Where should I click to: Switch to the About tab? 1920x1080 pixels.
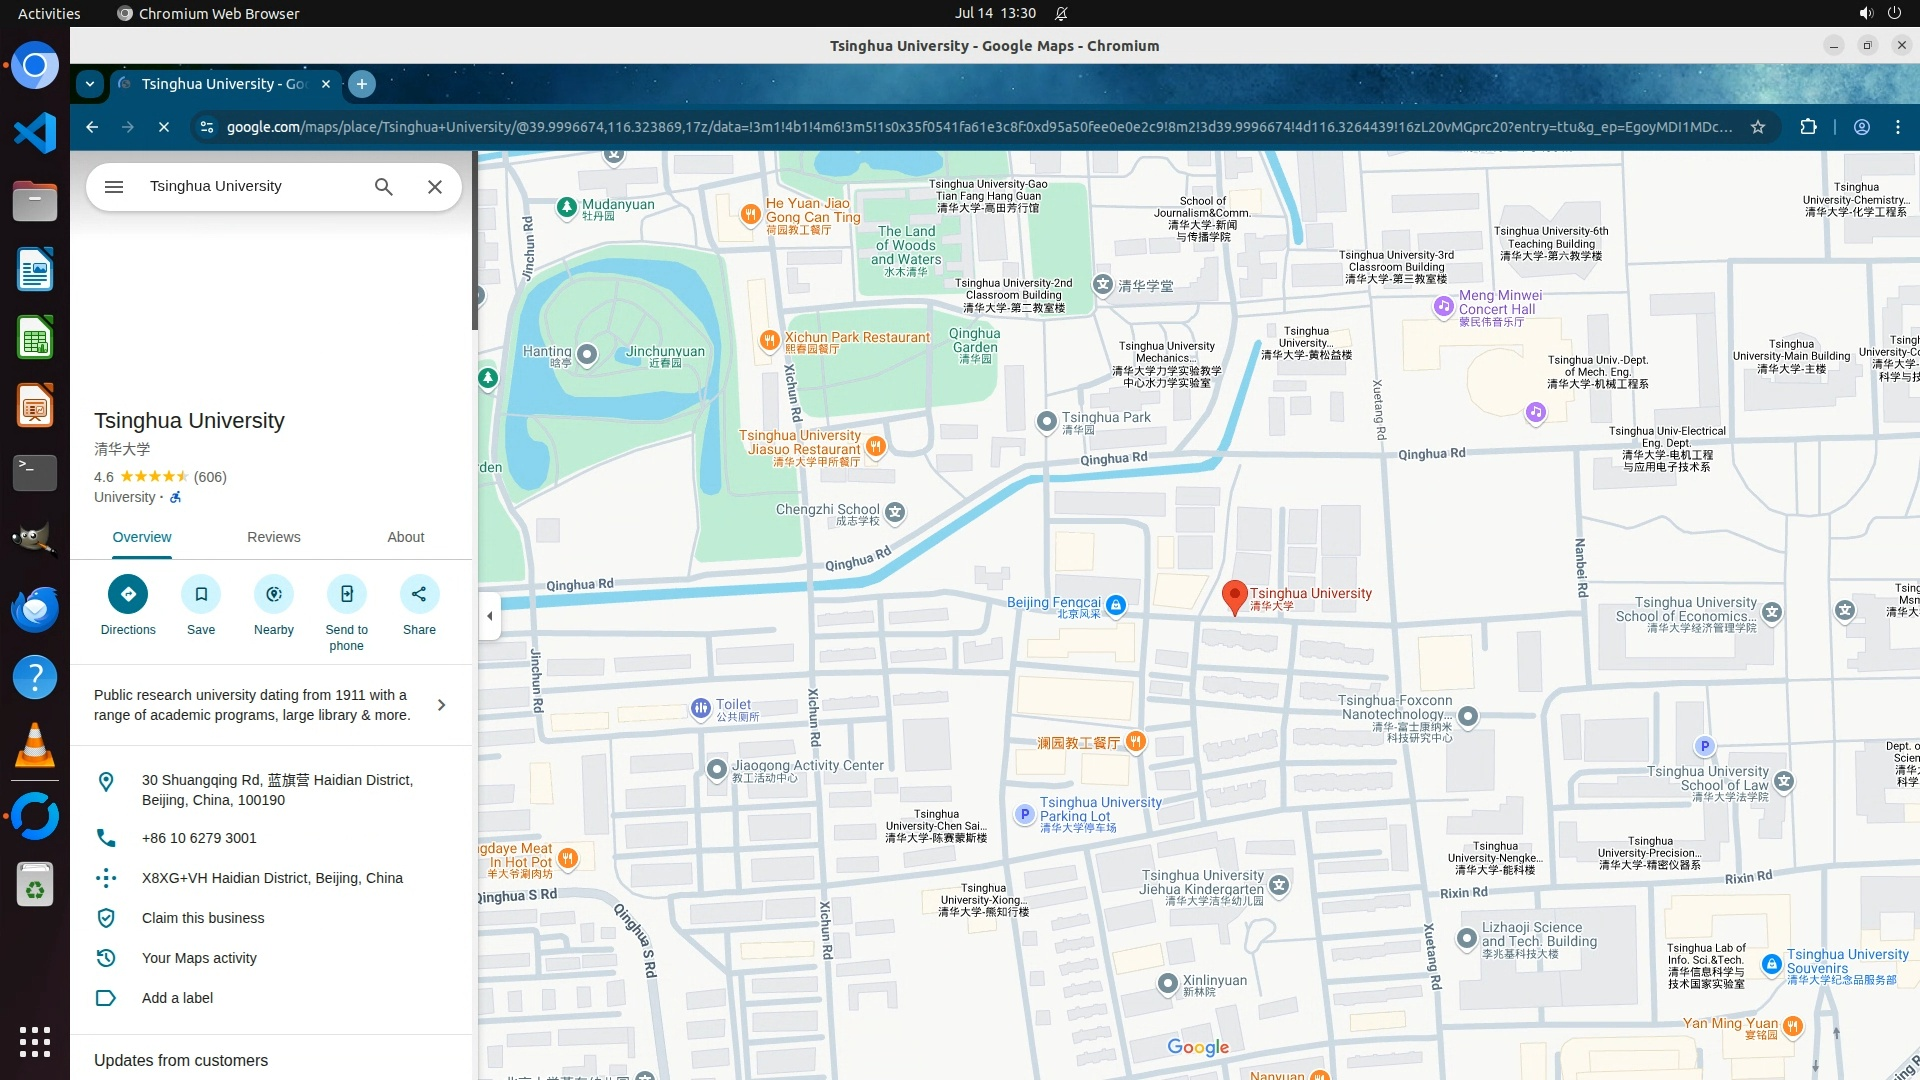point(406,537)
